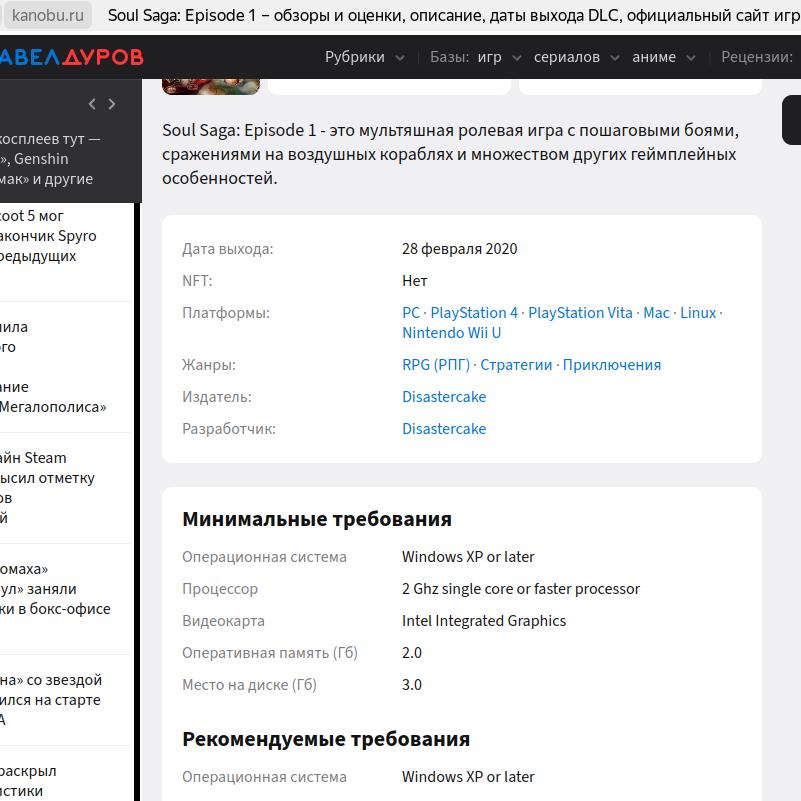This screenshot has width=801, height=801.
Task: Go to previous sidebar slide arrow
Action: [92, 104]
